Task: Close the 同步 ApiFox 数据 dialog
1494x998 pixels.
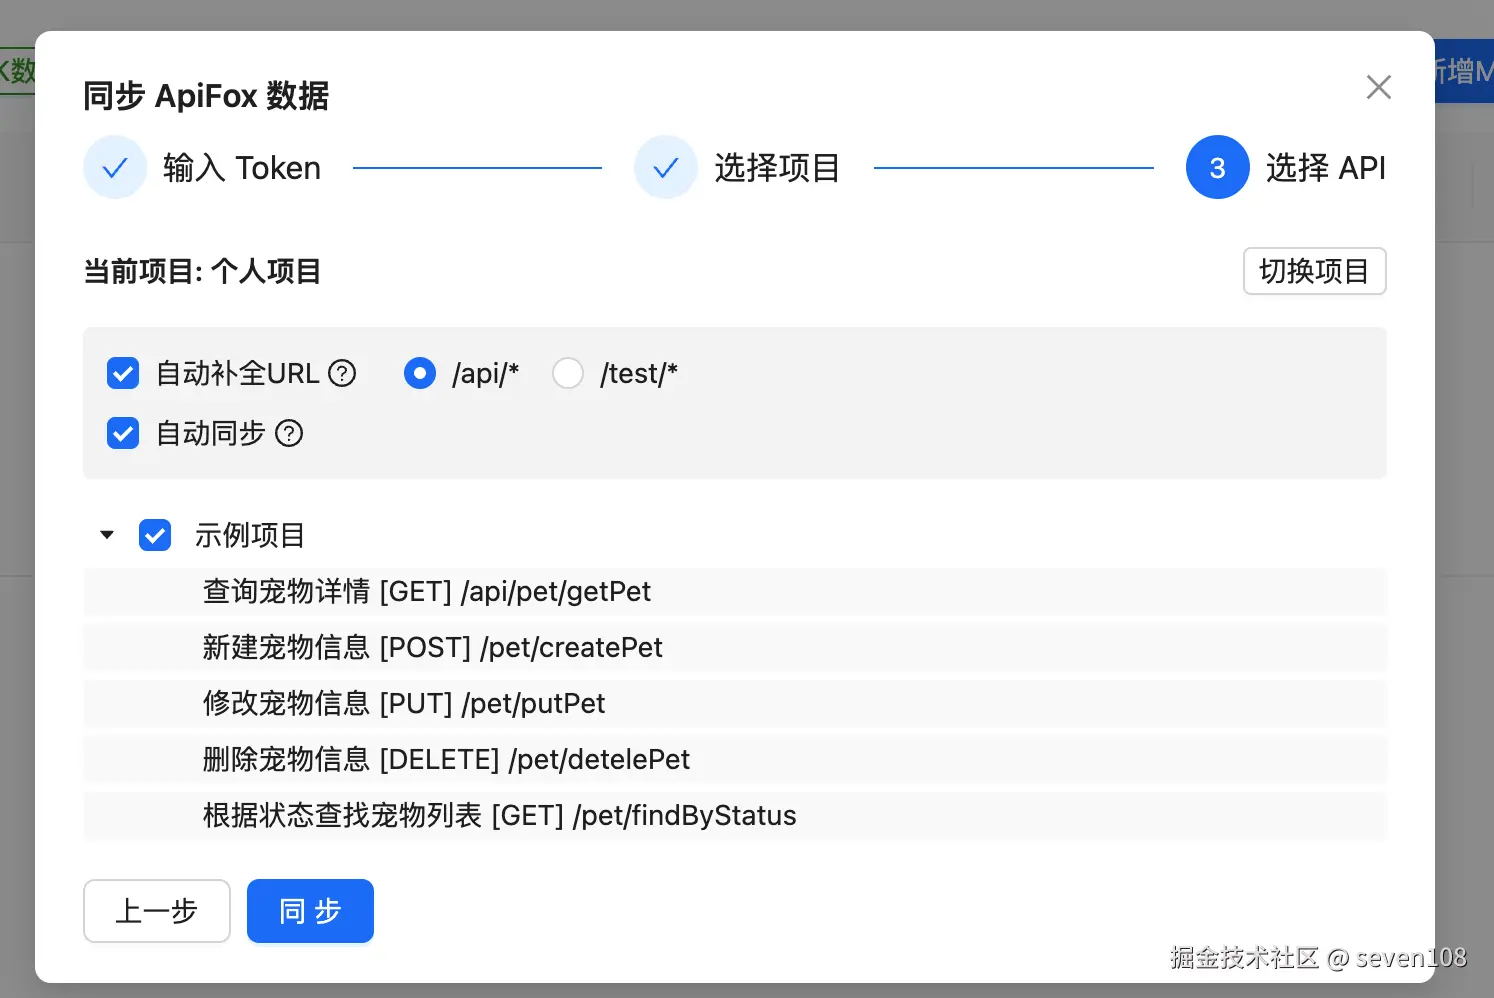Action: pos(1378,87)
